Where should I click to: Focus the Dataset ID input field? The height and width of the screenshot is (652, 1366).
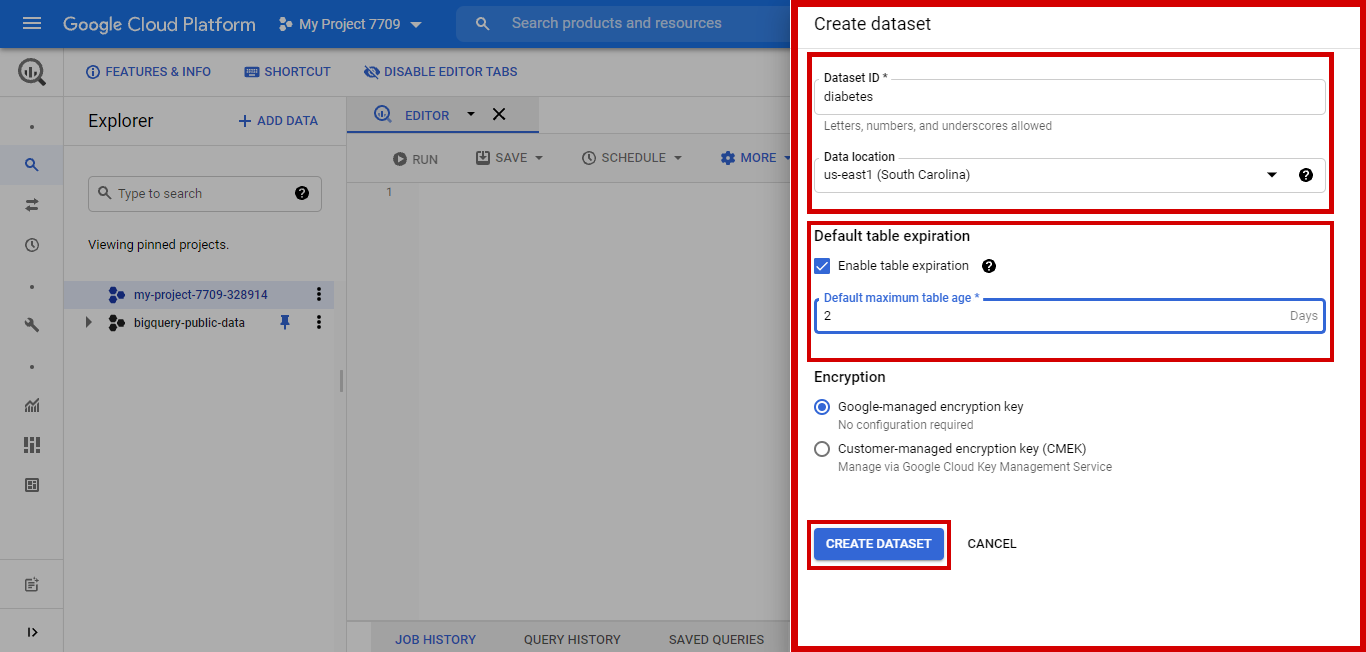[x=1070, y=97]
